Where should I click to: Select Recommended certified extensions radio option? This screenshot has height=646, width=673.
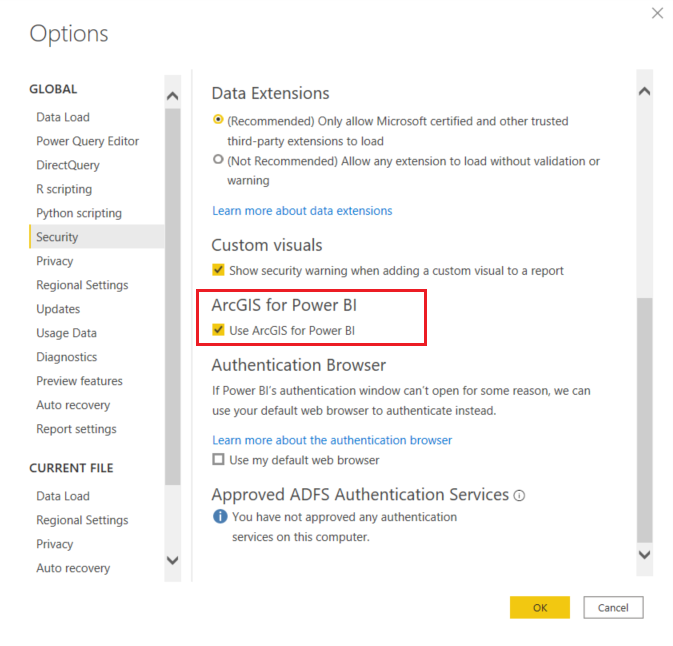(x=218, y=120)
